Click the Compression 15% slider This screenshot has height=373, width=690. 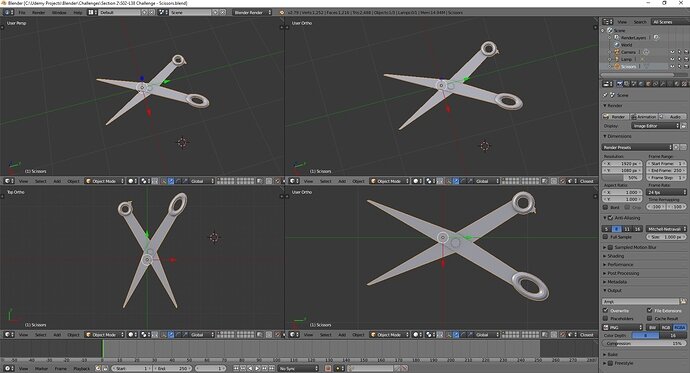pyautogui.click(x=644, y=343)
